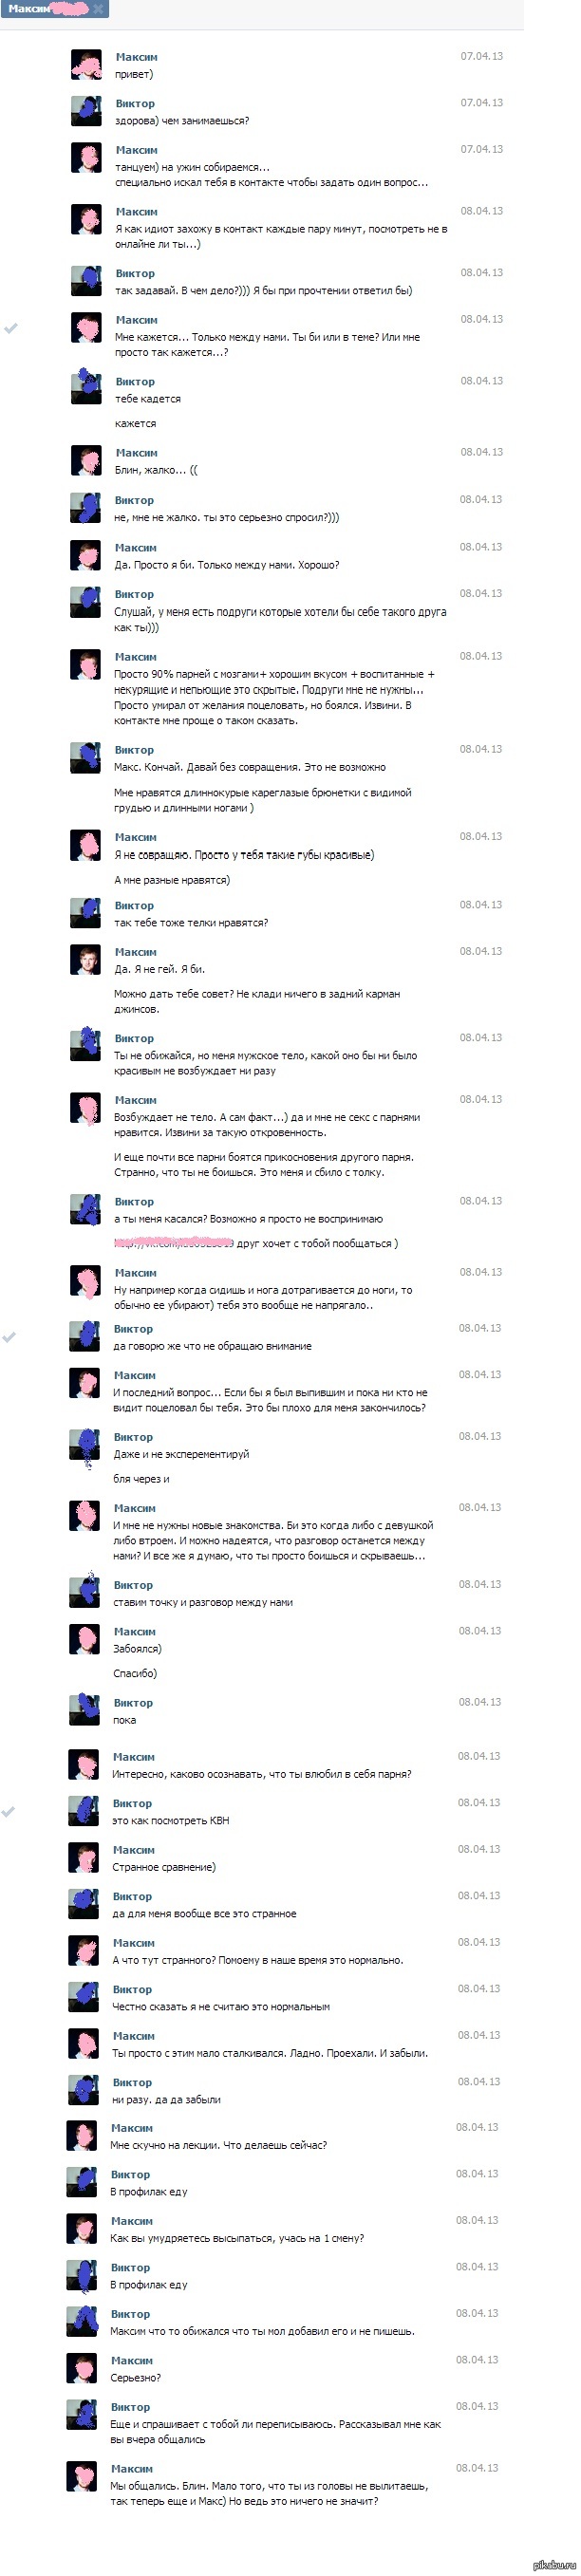Select the checkmark beside 'Мне кажется… Только между нами'
Image resolution: width=581 pixels, height=2576 pixels.
tap(11, 328)
